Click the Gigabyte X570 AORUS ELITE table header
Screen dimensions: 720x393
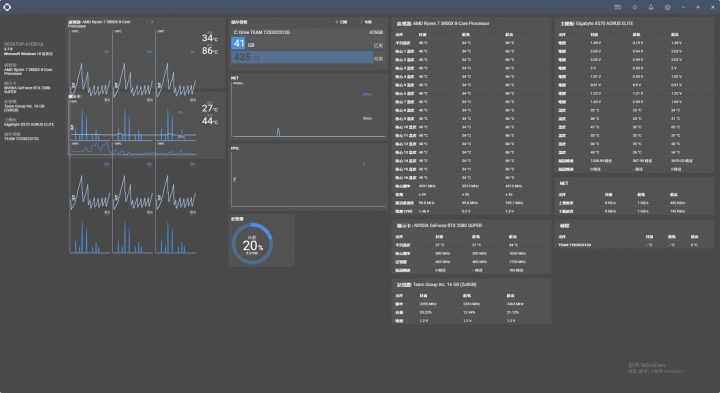coord(596,23)
